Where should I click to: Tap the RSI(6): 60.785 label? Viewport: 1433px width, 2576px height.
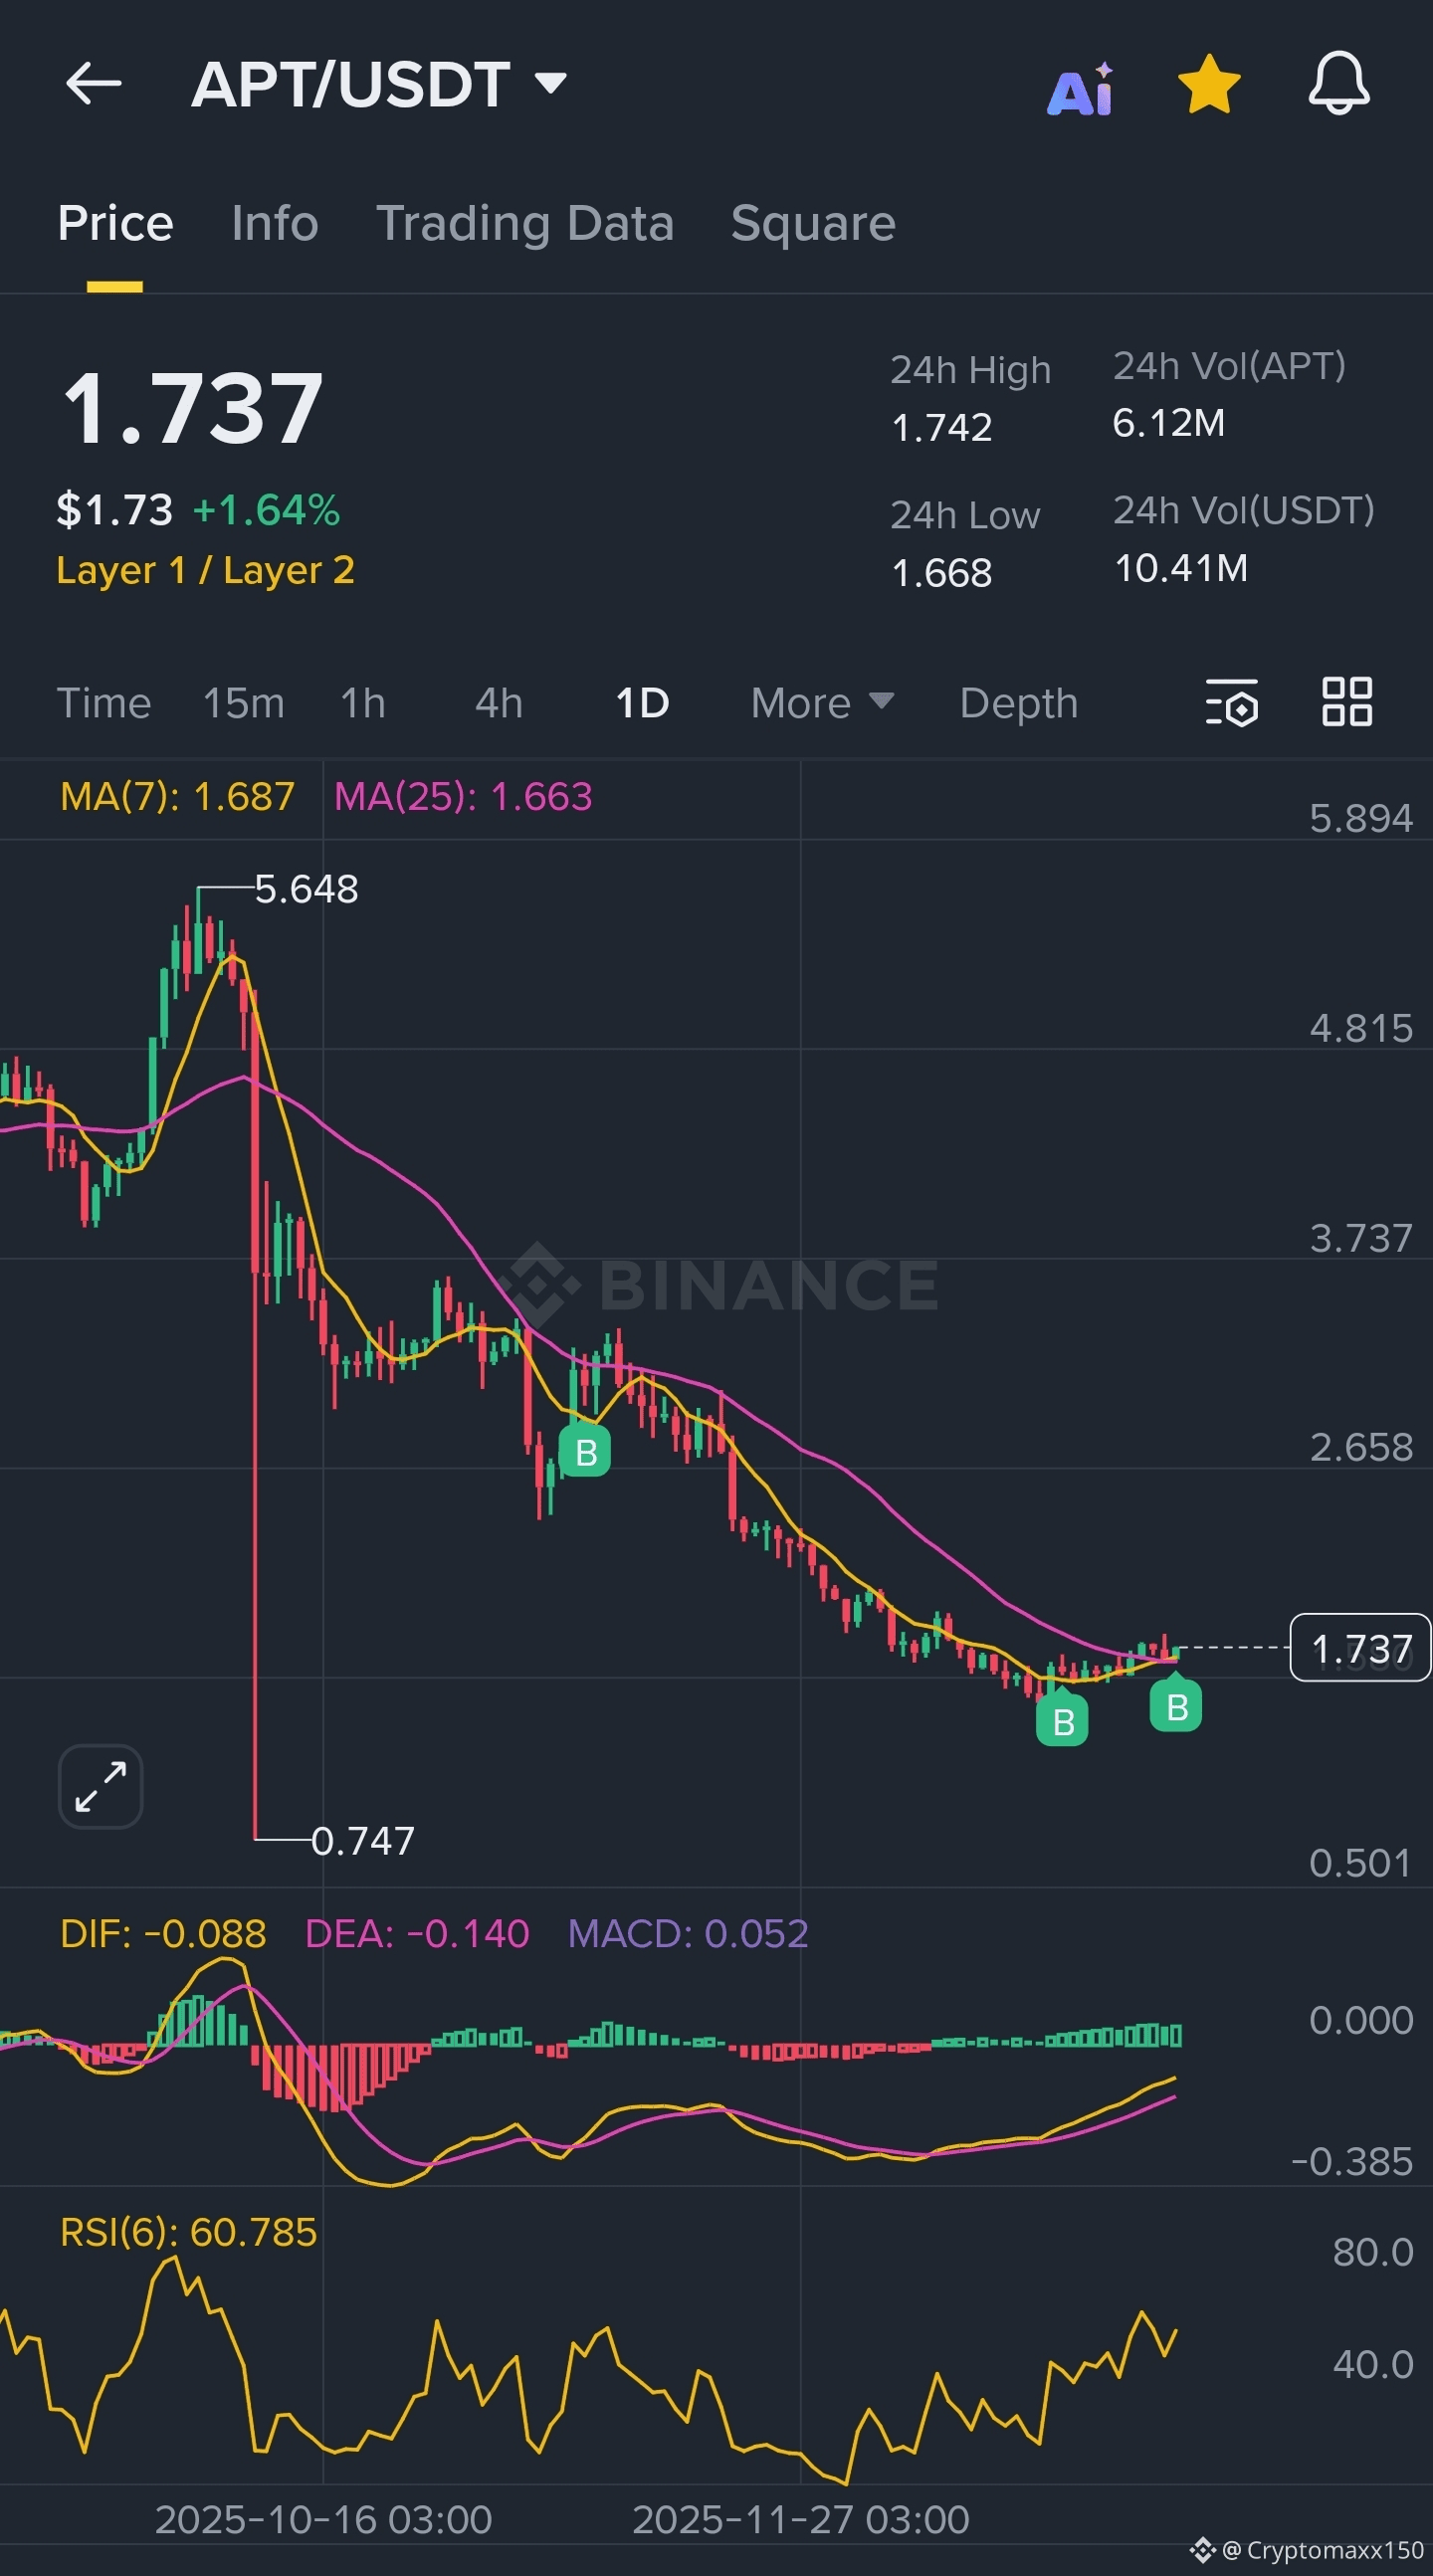point(188,2232)
